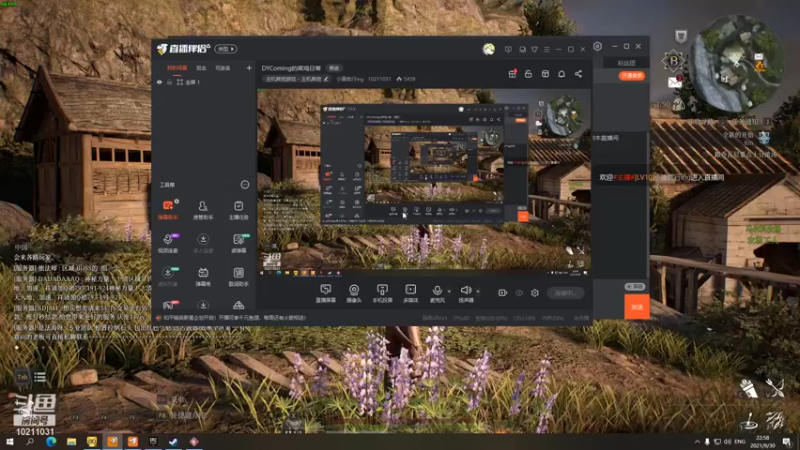Click the share icon in room header
The width and height of the screenshot is (800, 450).
pyautogui.click(x=578, y=74)
